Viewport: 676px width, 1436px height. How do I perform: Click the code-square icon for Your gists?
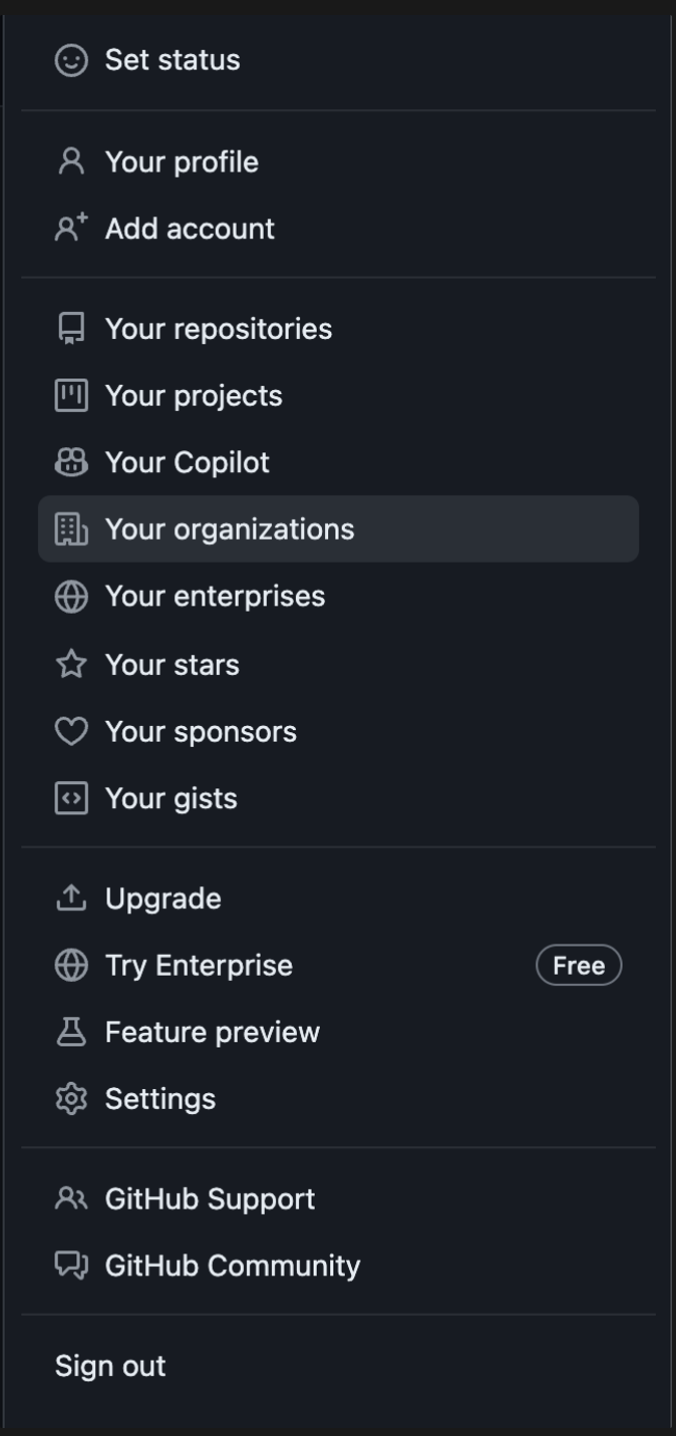pos(71,798)
